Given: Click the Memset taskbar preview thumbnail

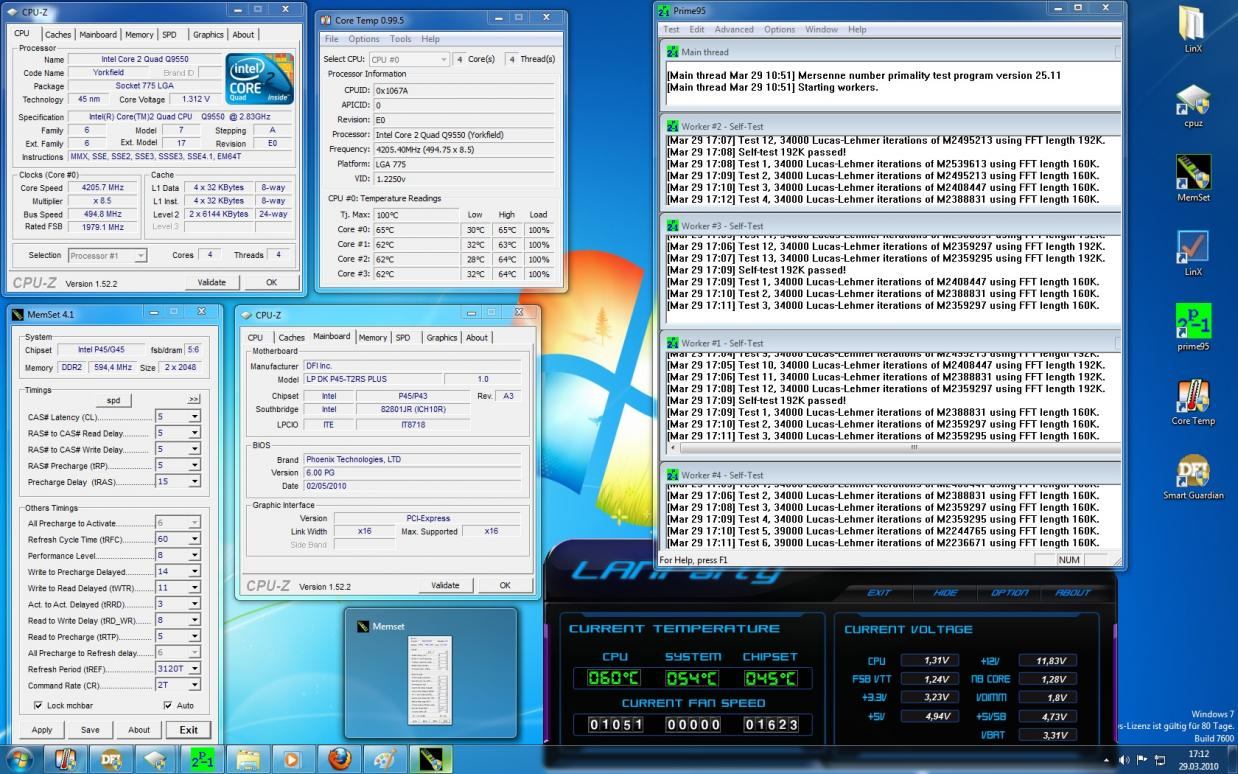Looking at the screenshot, I should click(x=431, y=674).
